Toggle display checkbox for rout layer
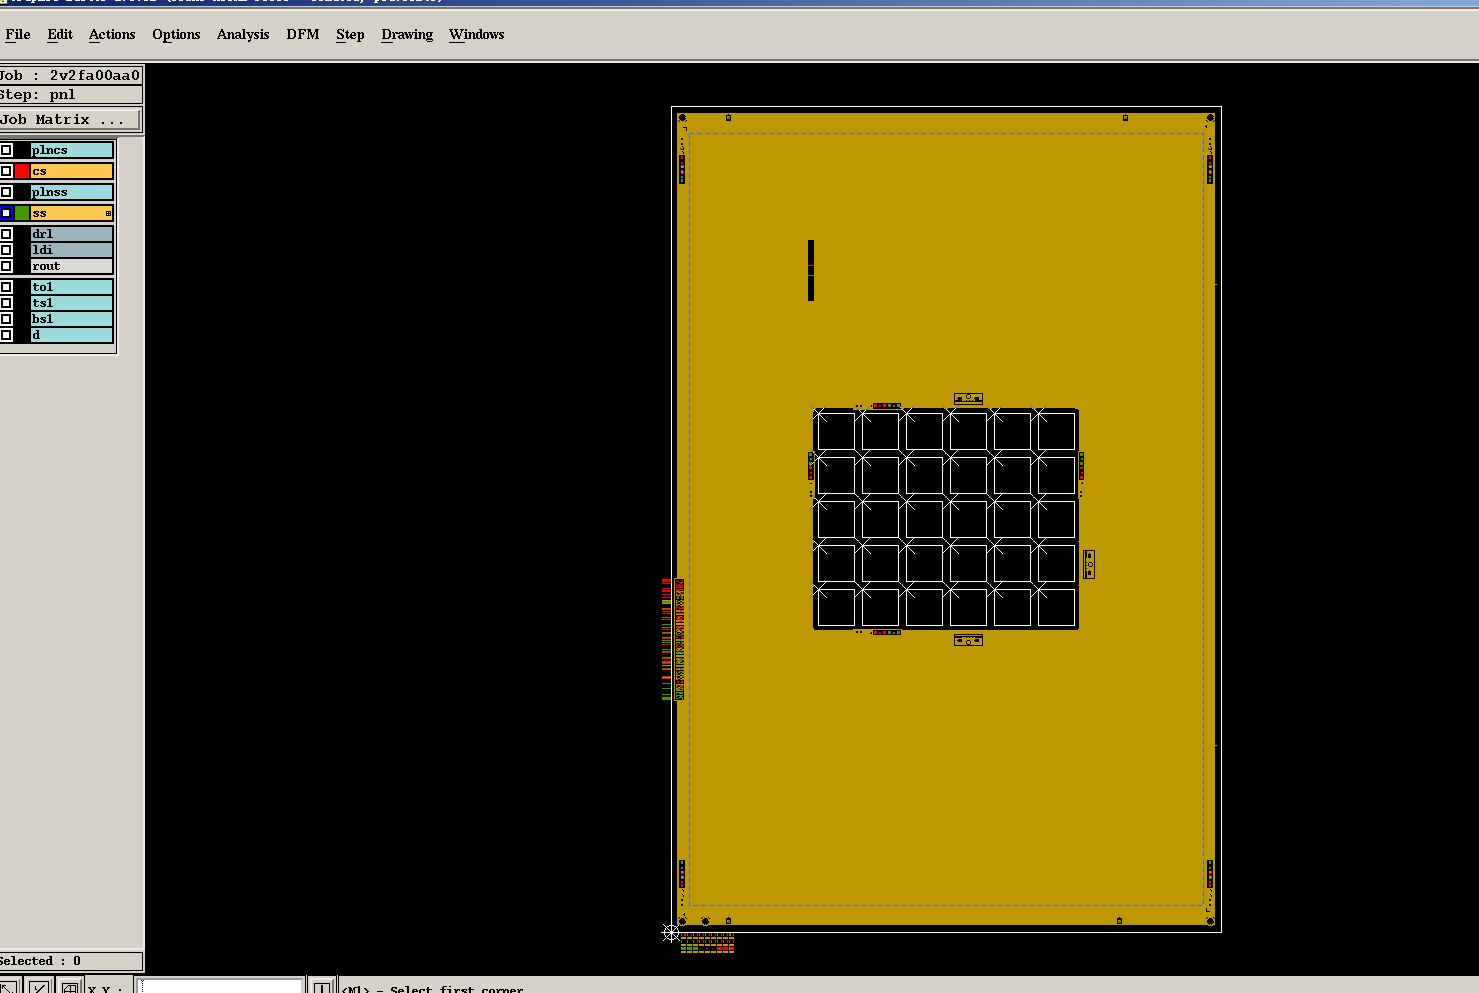The height and width of the screenshot is (993, 1479). pos(6,266)
